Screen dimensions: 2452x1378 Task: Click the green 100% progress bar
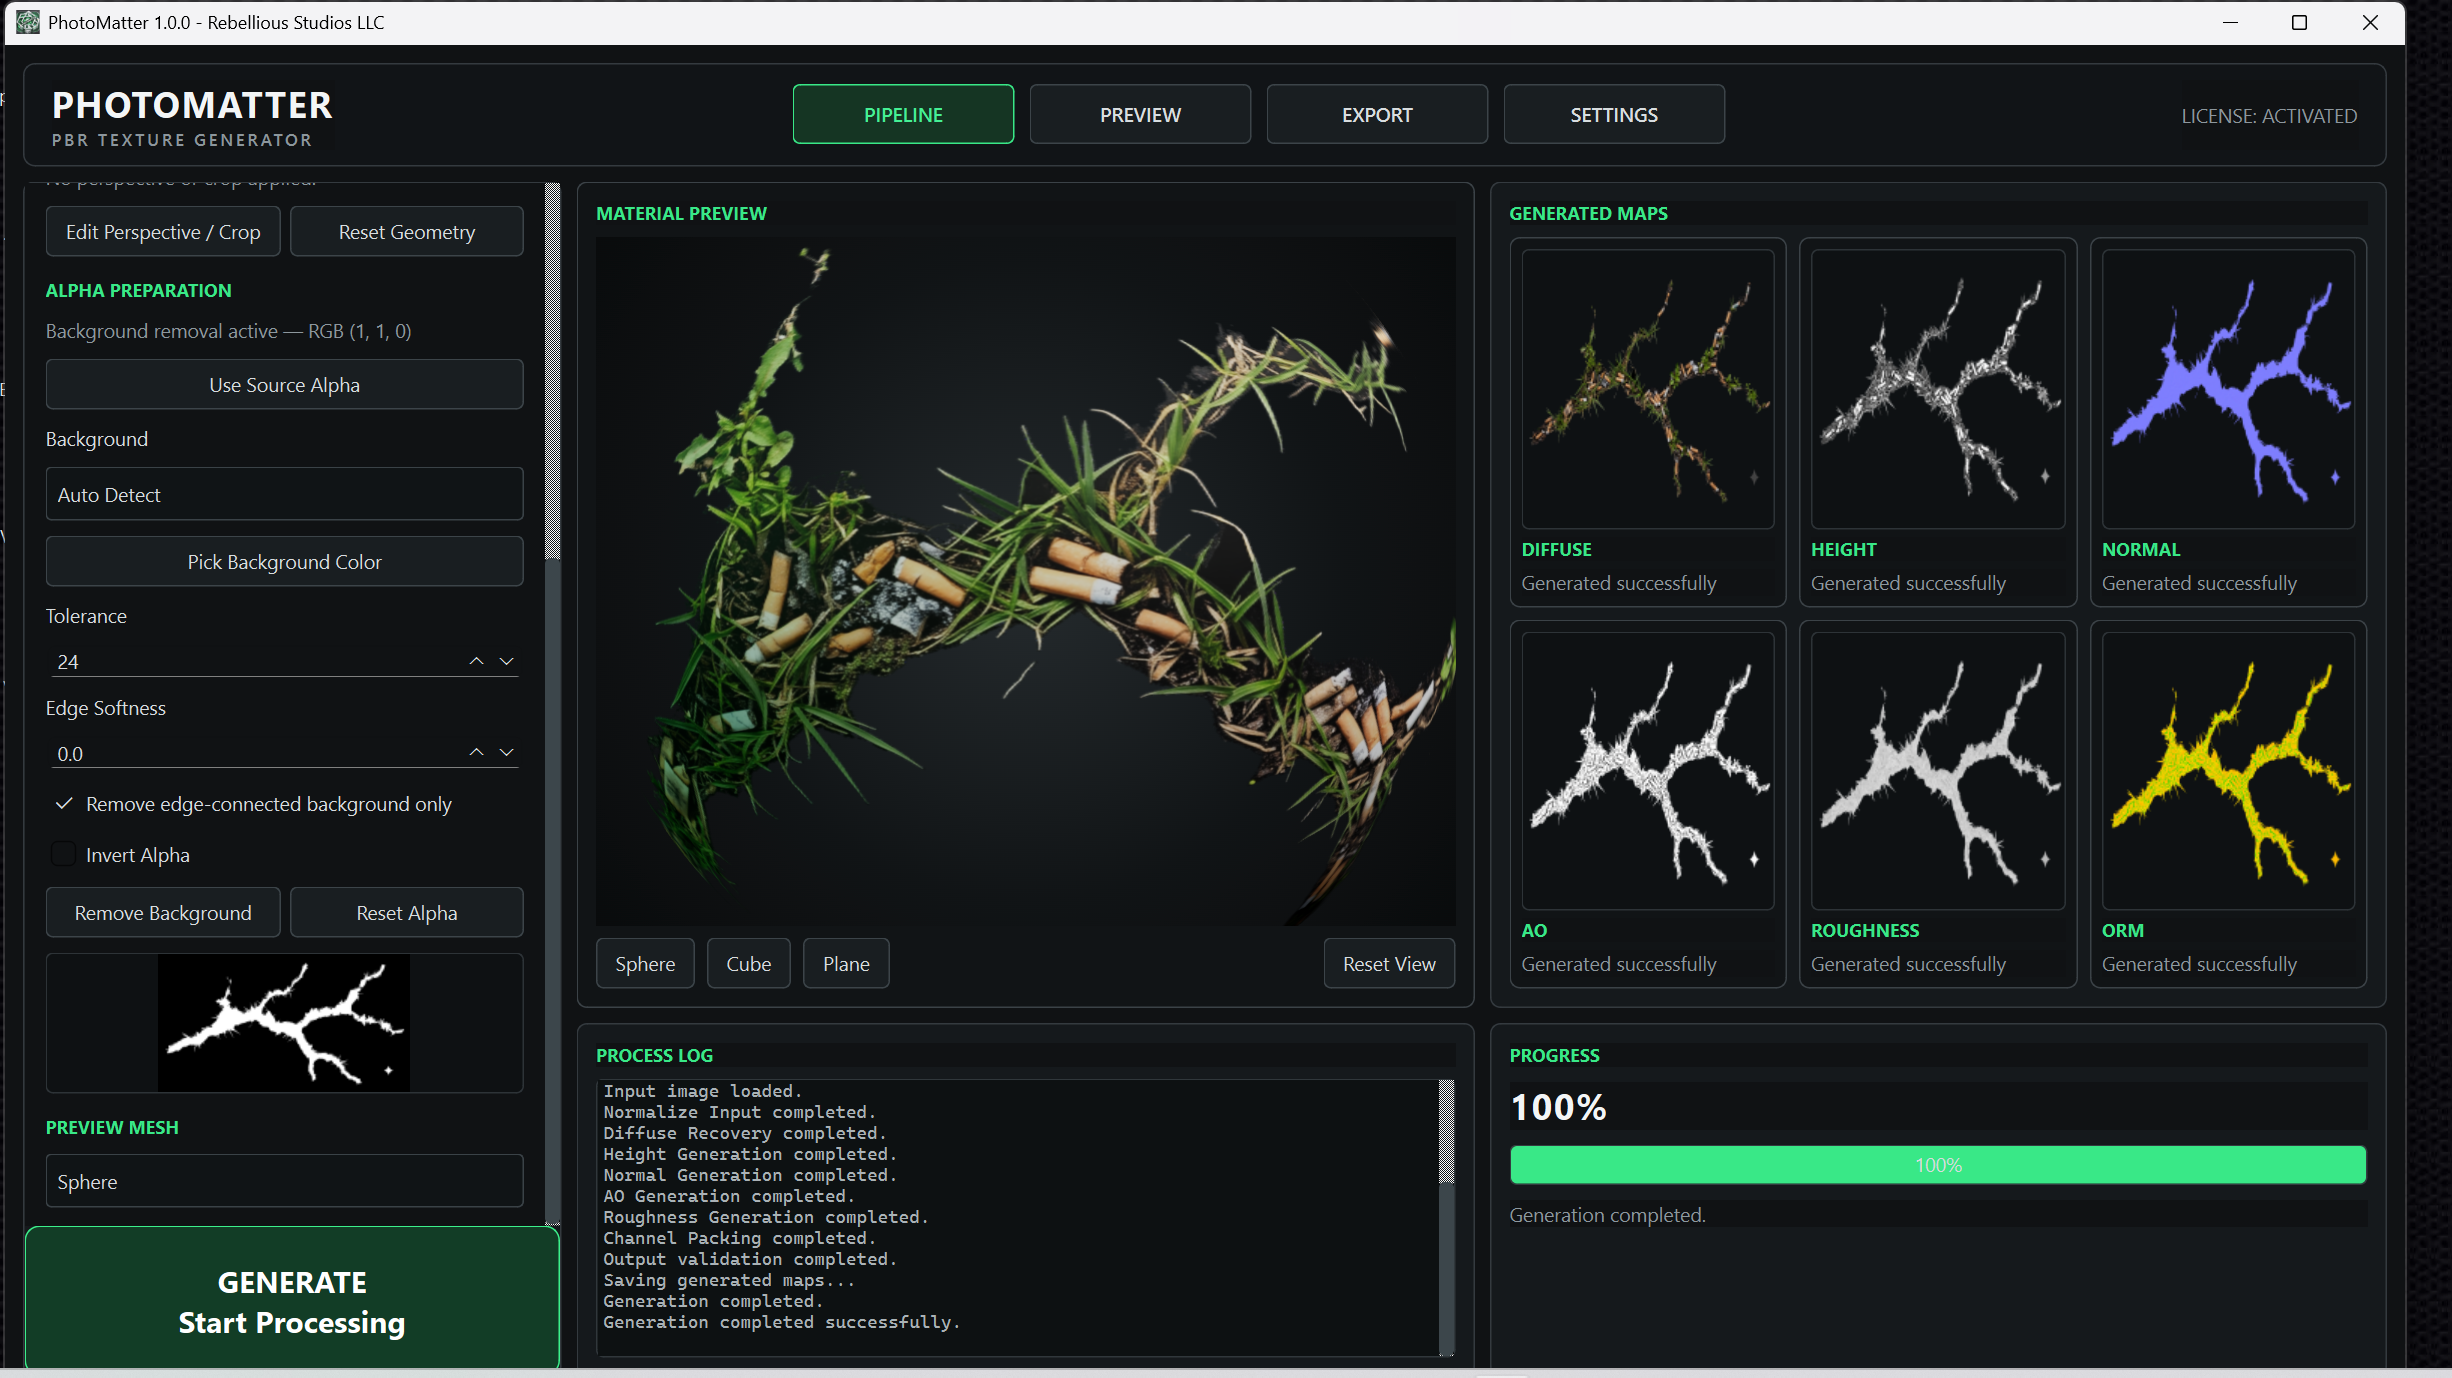click(x=1938, y=1165)
